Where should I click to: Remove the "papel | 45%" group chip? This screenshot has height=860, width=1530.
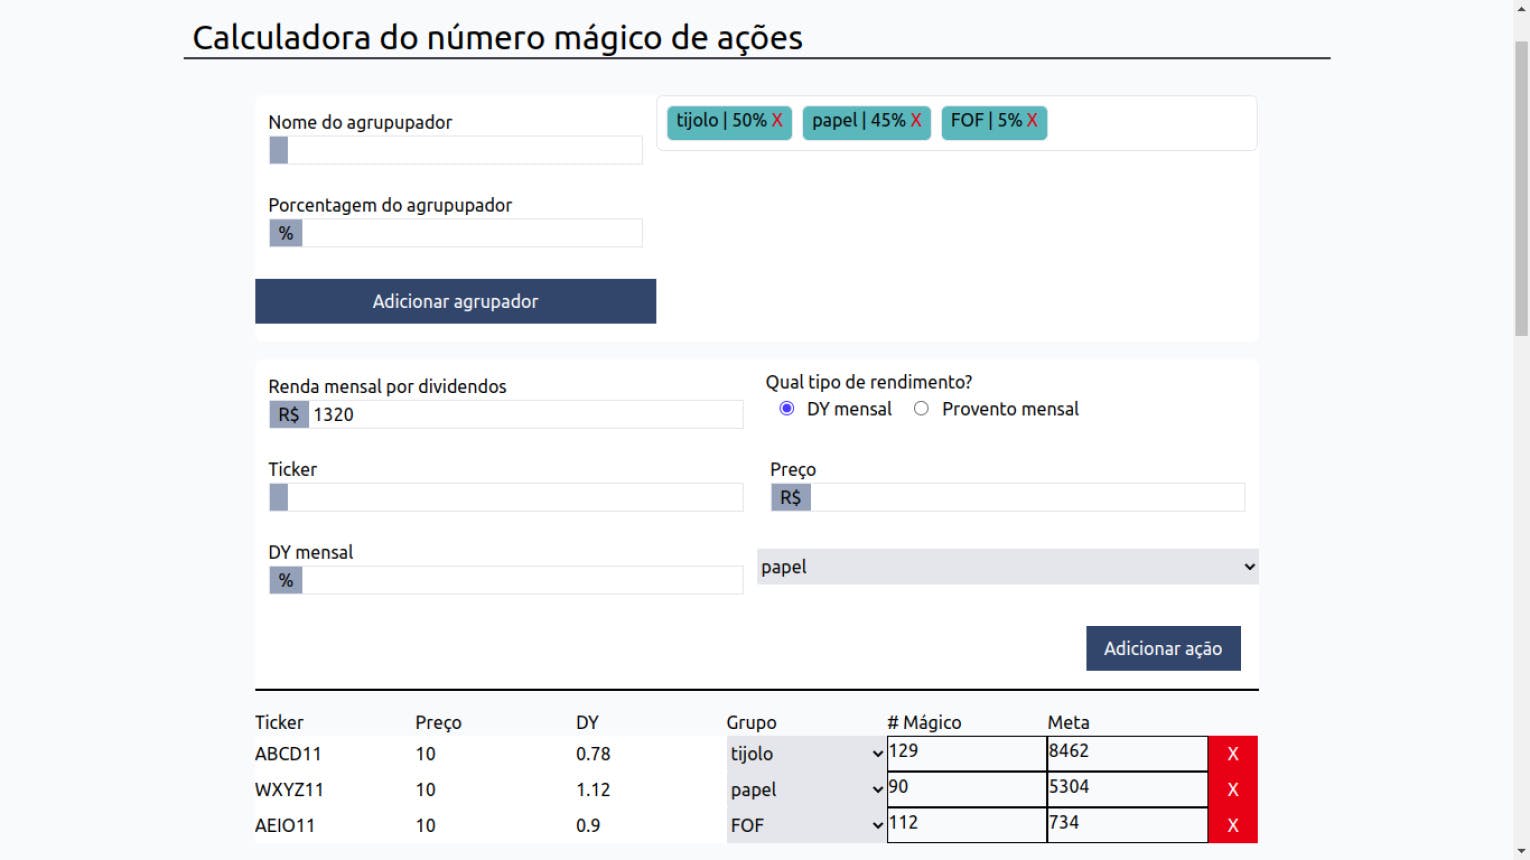pyautogui.click(x=914, y=122)
